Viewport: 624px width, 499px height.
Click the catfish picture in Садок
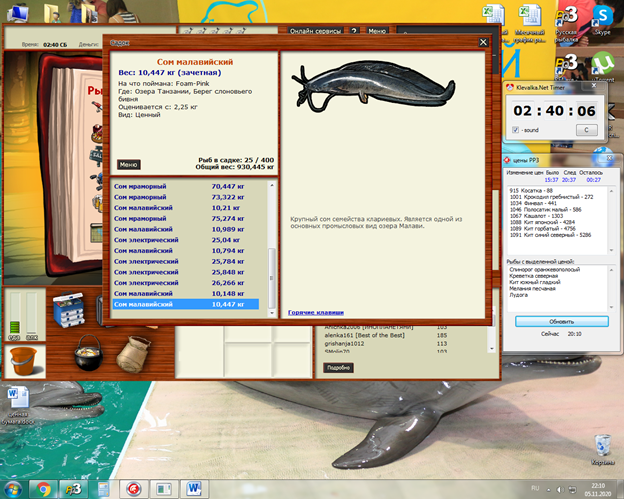[x=373, y=86]
